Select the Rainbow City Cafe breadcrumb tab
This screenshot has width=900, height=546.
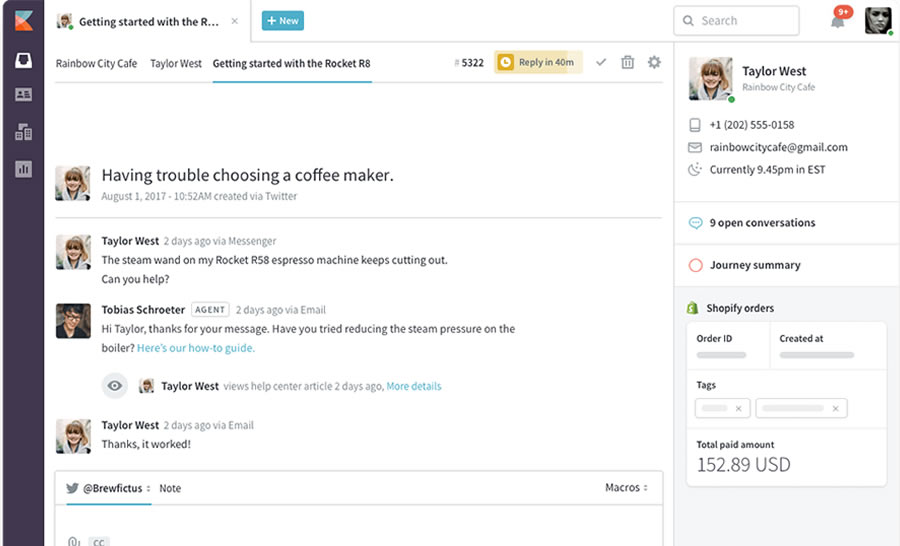(x=96, y=63)
